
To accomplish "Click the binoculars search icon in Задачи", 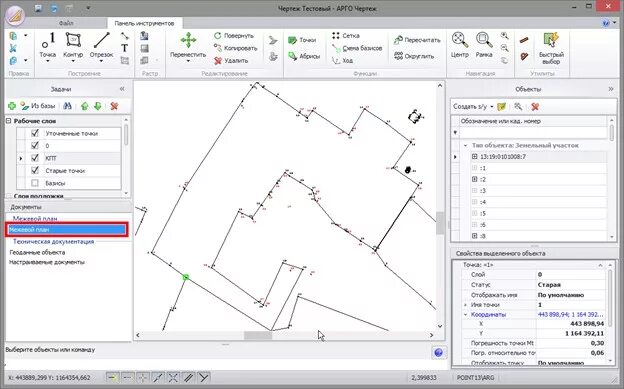I will pos(67,106).
